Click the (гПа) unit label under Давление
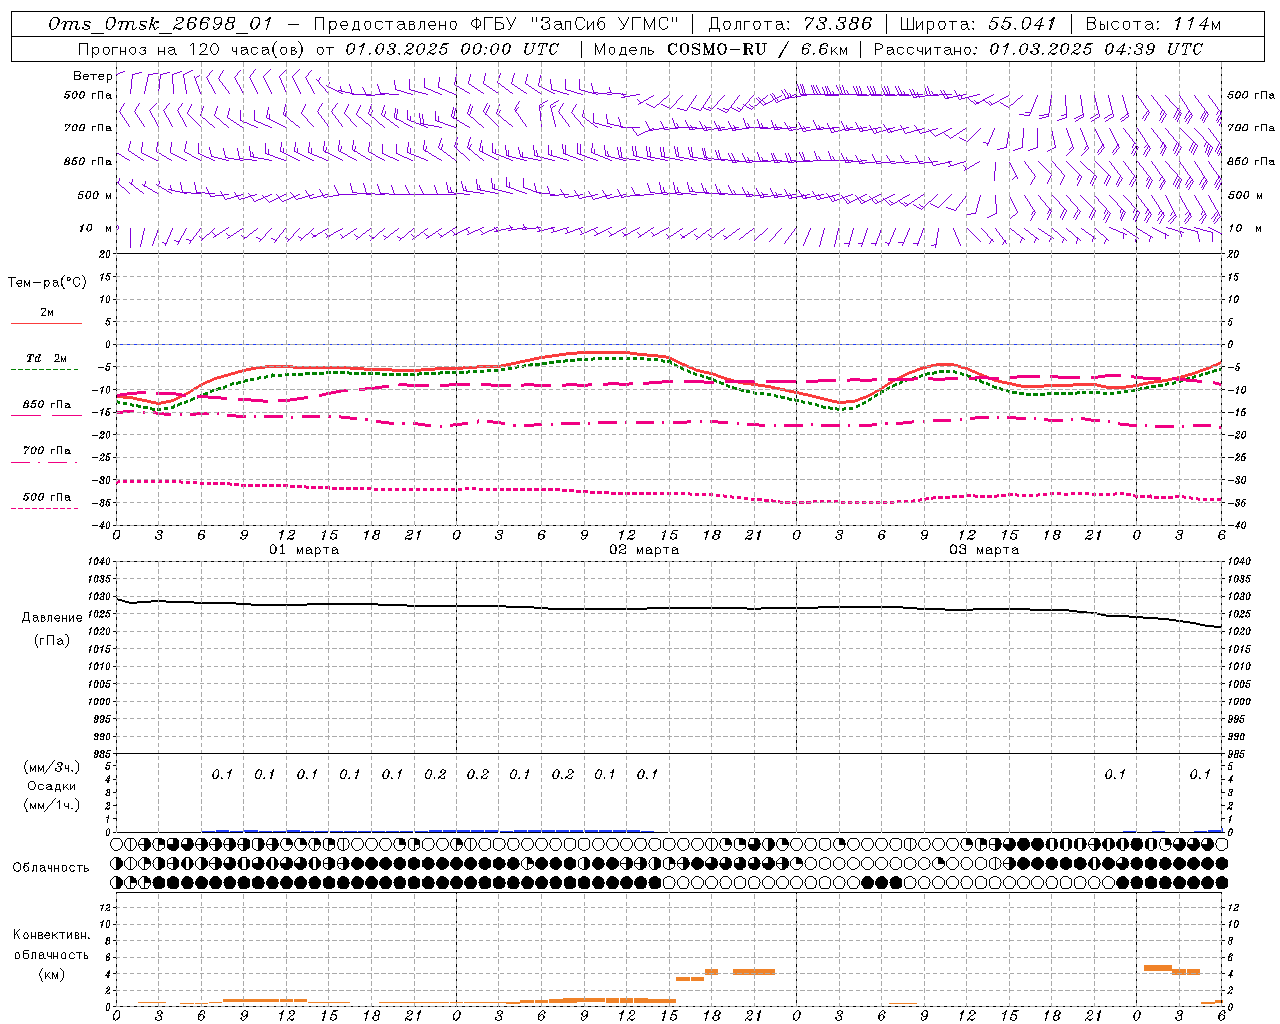This screenshot has height=1024, width=1280. coord(52,640)
